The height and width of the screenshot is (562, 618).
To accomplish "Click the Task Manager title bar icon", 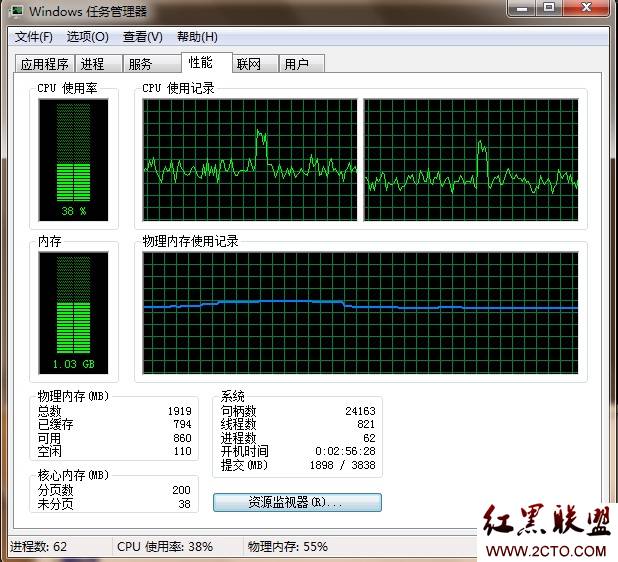I will point(17,11).
